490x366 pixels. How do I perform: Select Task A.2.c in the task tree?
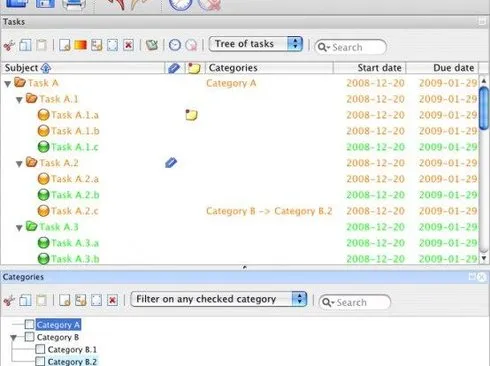click(74, 211)
